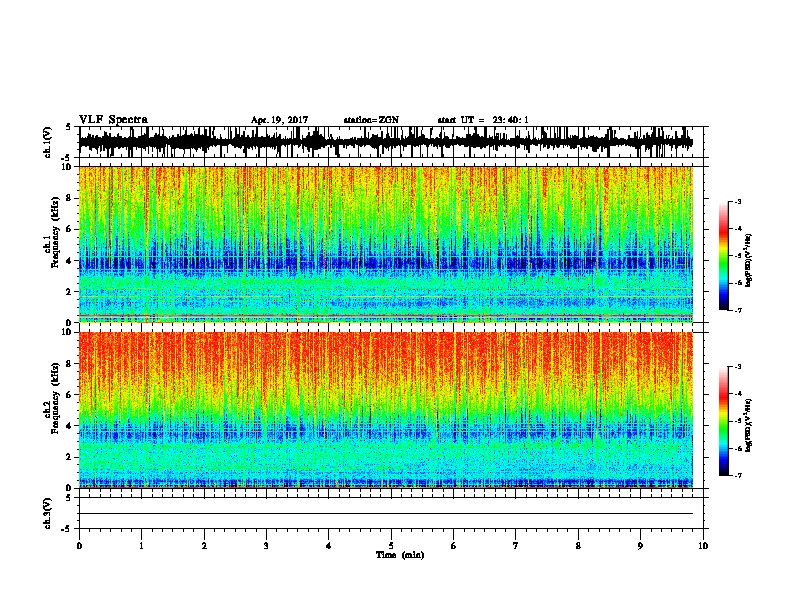The height and width of the screenshot is (612, 792).
Task: Click the ch.1 spectrogram color scale bar
Action: tap(724, 256)
